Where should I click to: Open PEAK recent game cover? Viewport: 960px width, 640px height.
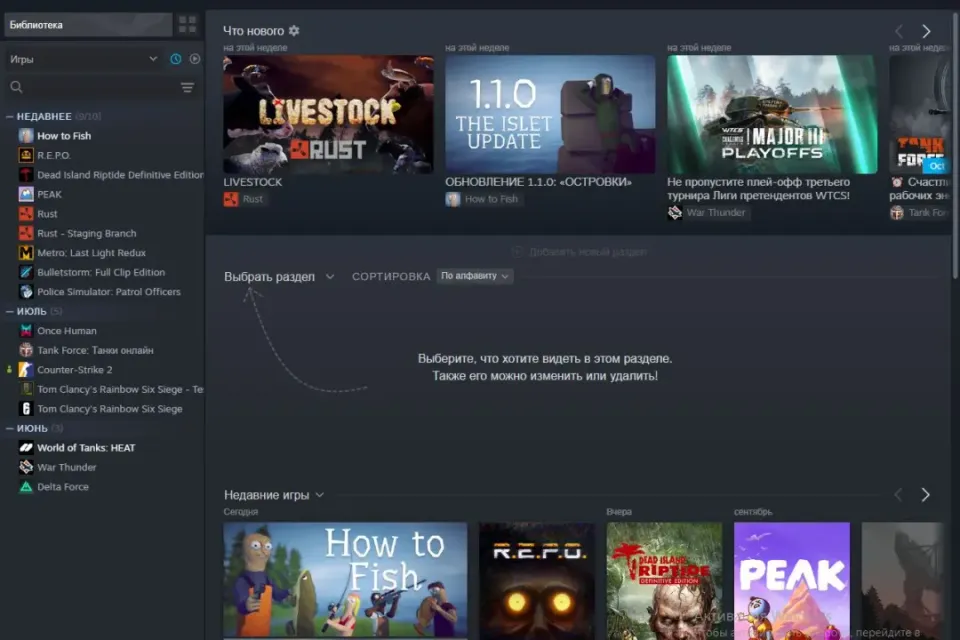point(792,581)
